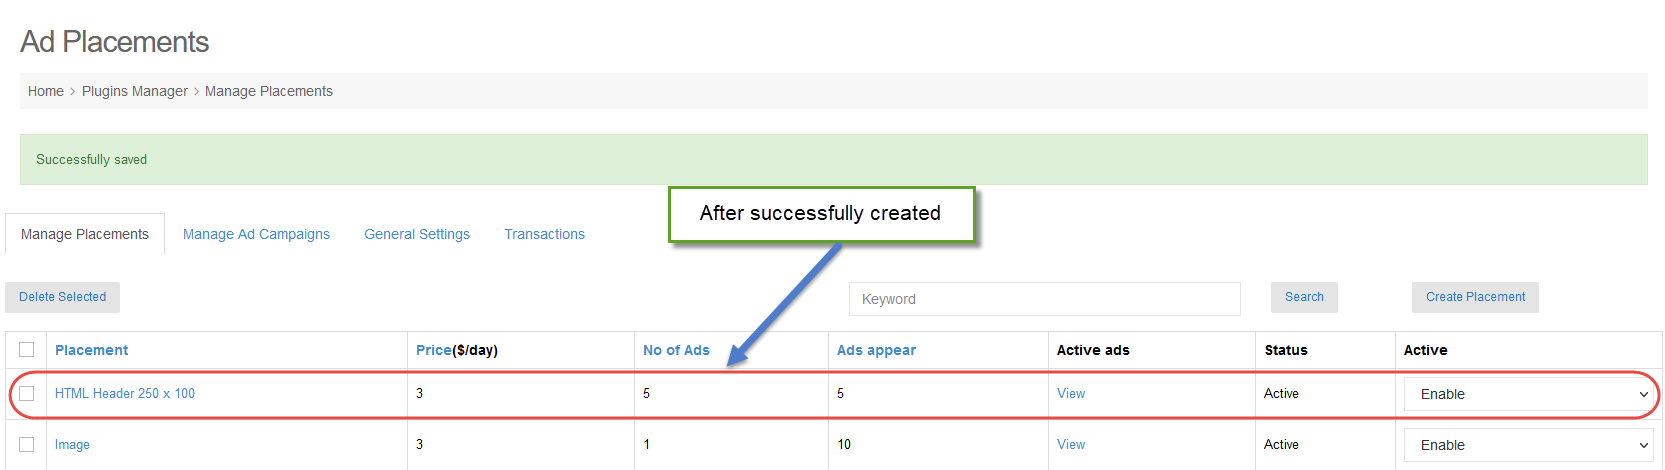Sort table by No of Ads column
This screenshot has width=1665, height=470.
pos(676,350)
